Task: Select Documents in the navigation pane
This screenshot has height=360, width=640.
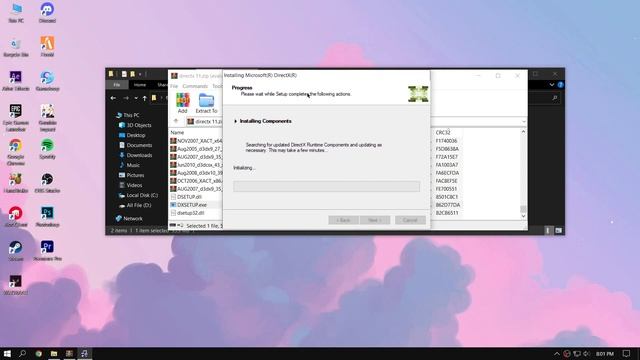Action: pyautogui.click(x=135, y=145)
